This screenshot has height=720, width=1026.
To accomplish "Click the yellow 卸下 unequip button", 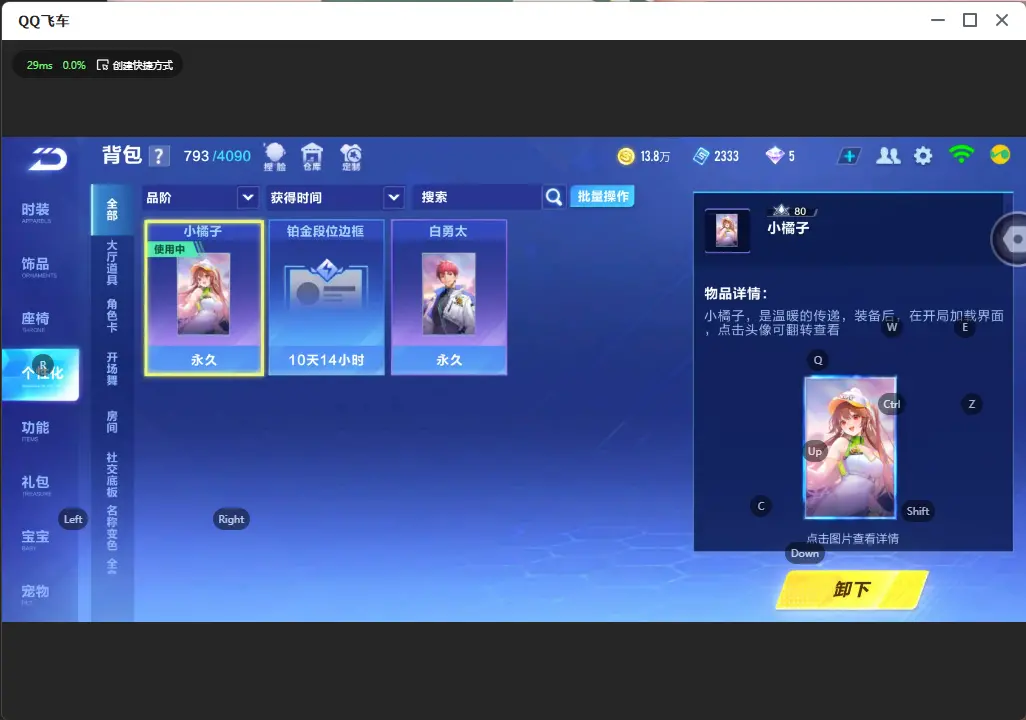I will click(x=852, y=590).
